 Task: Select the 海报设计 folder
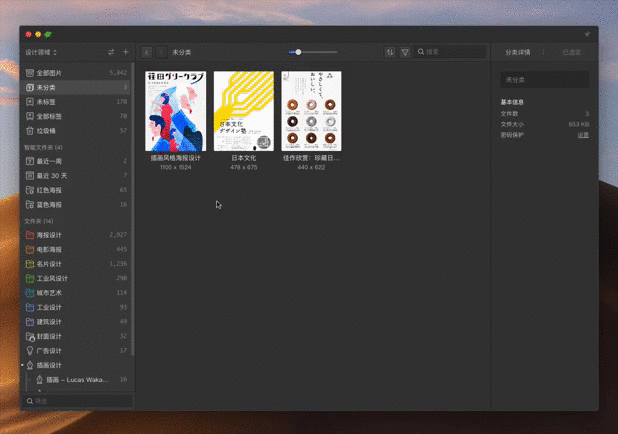tap(49, 235)
